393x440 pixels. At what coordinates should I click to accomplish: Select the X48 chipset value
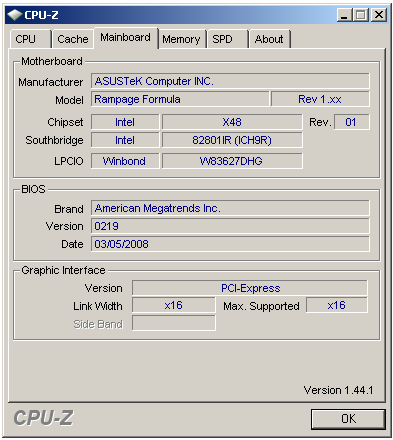click(x=232, y=122)
